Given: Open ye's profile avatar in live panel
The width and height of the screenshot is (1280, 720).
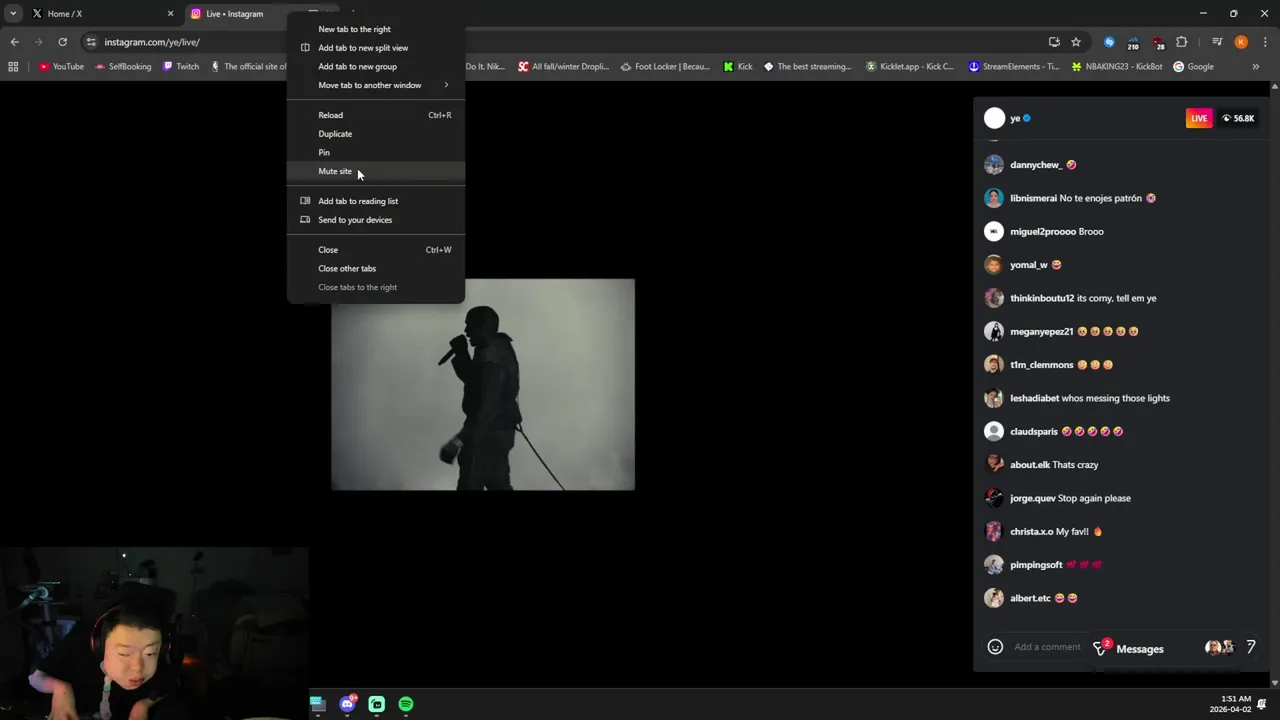Looking at the screenshot, I should click(994, 118).
